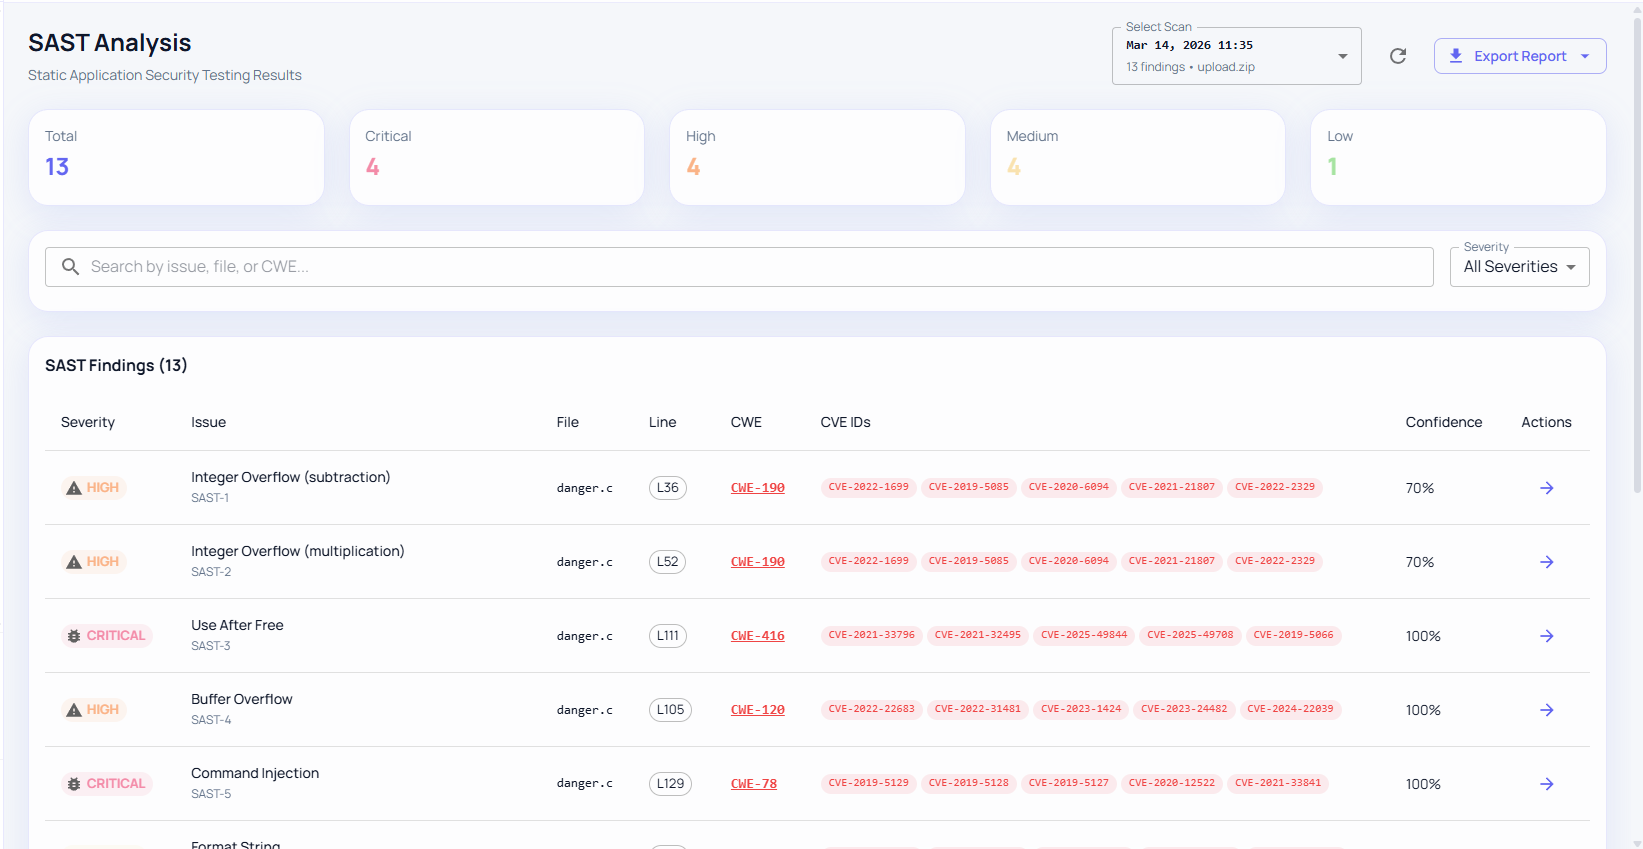
Task: Open details arrow for Use After Free
Action: [x=1546, y=636]
